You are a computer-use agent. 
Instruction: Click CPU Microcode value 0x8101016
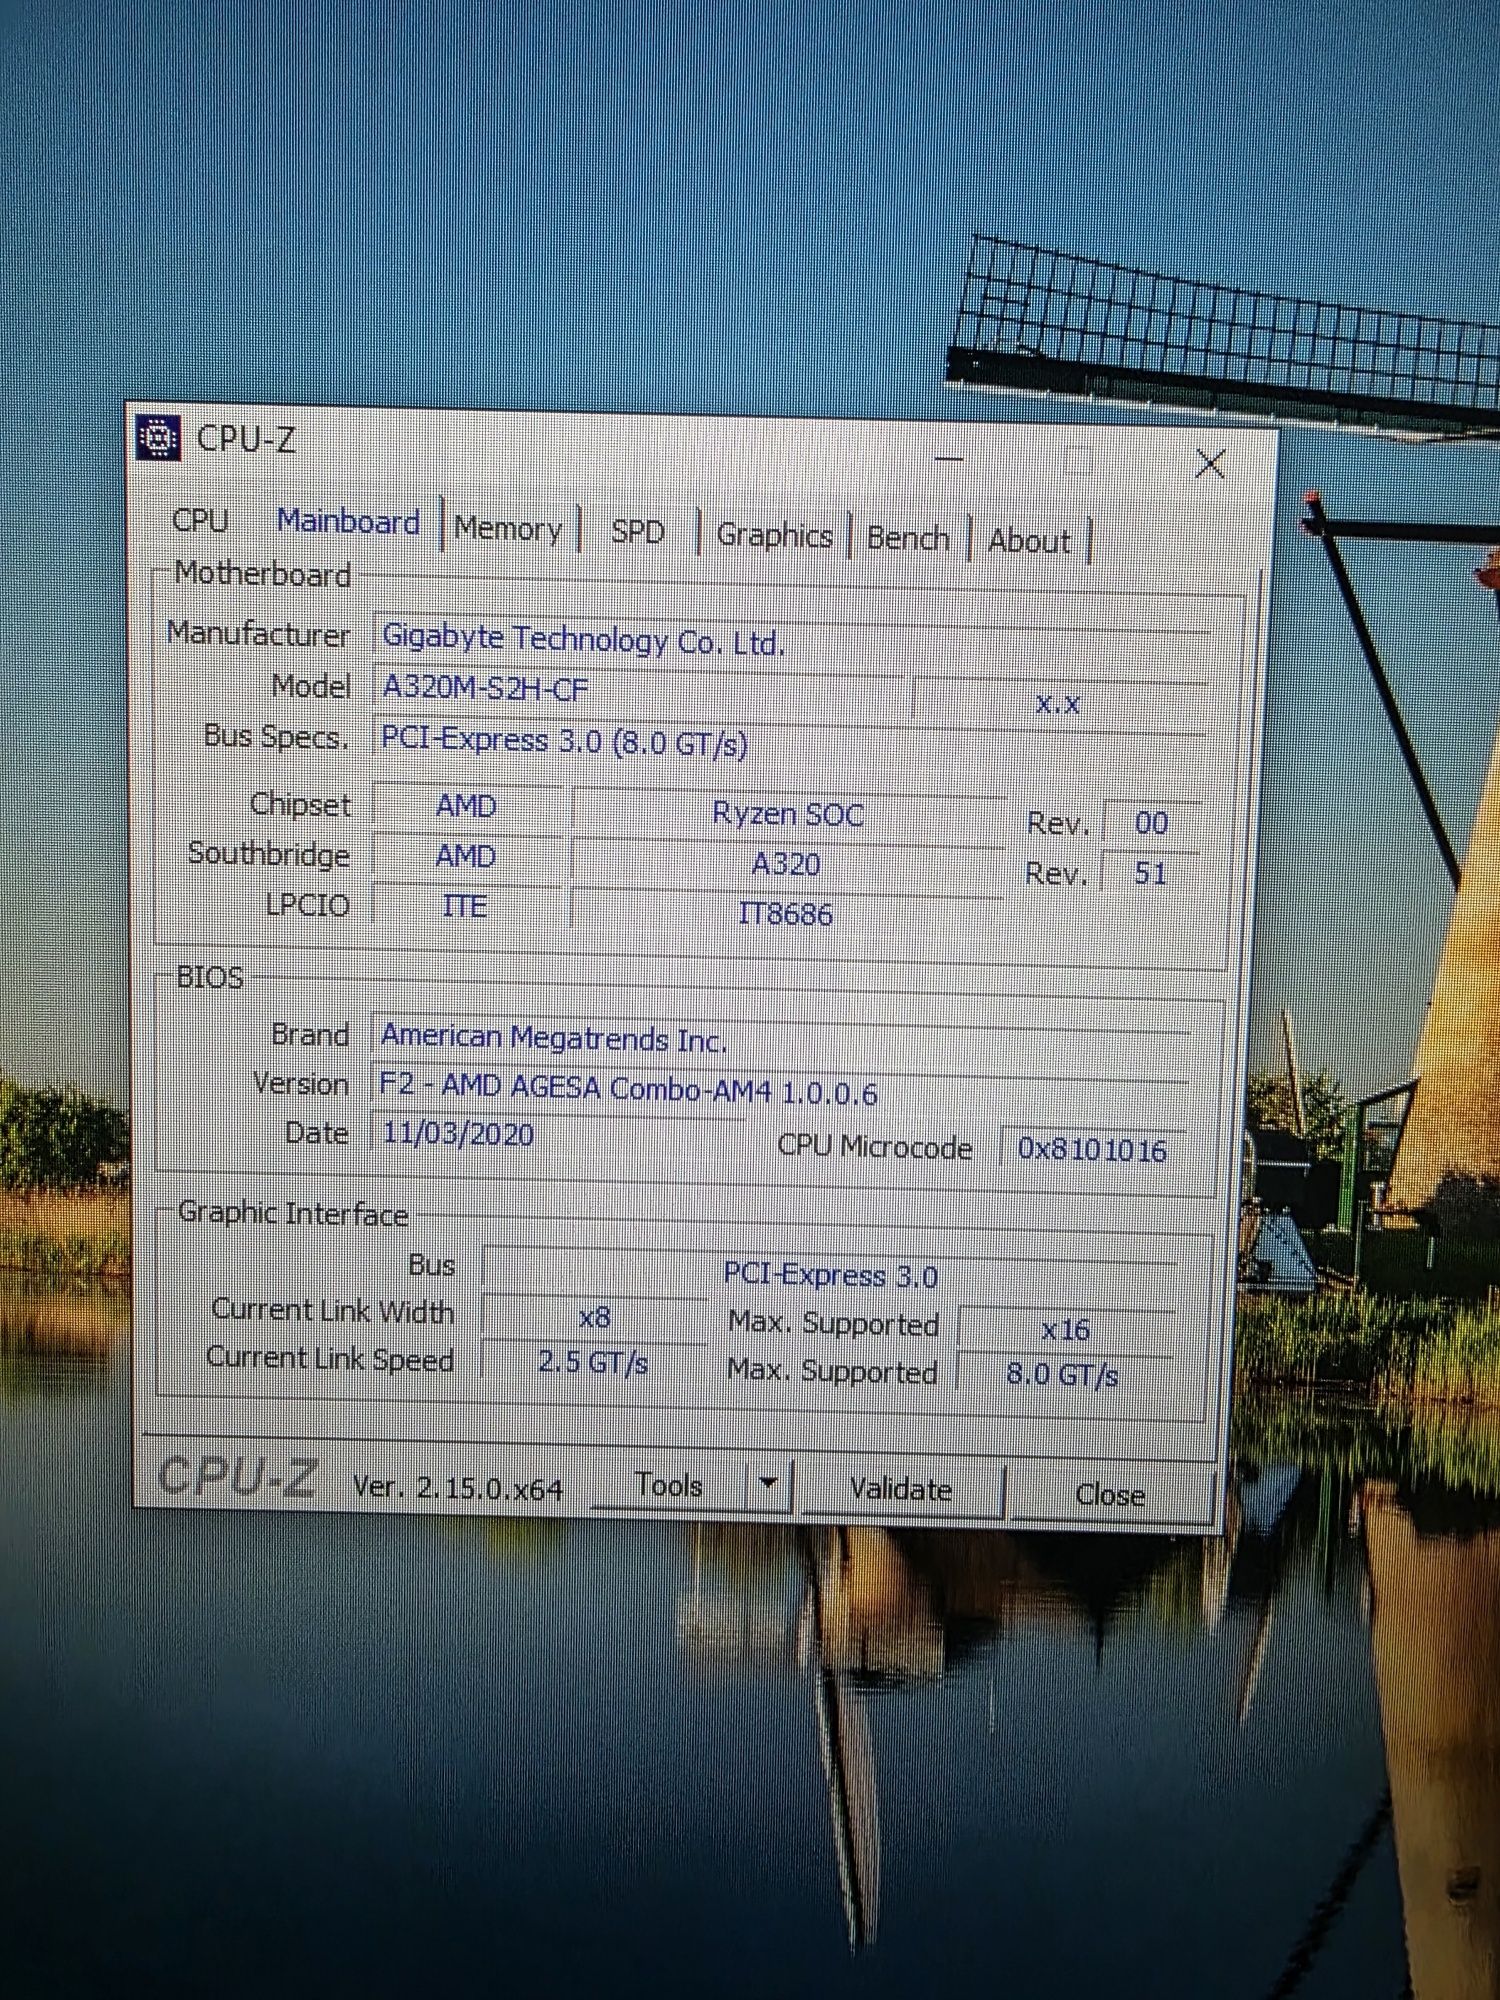pyautogui.click(x=1092, y=1149)
